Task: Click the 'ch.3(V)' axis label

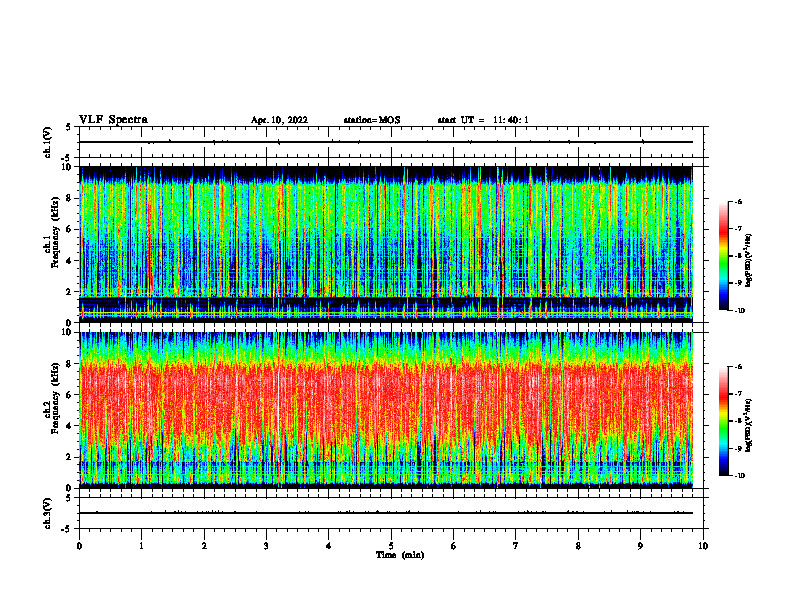Action: pos(48,513)
